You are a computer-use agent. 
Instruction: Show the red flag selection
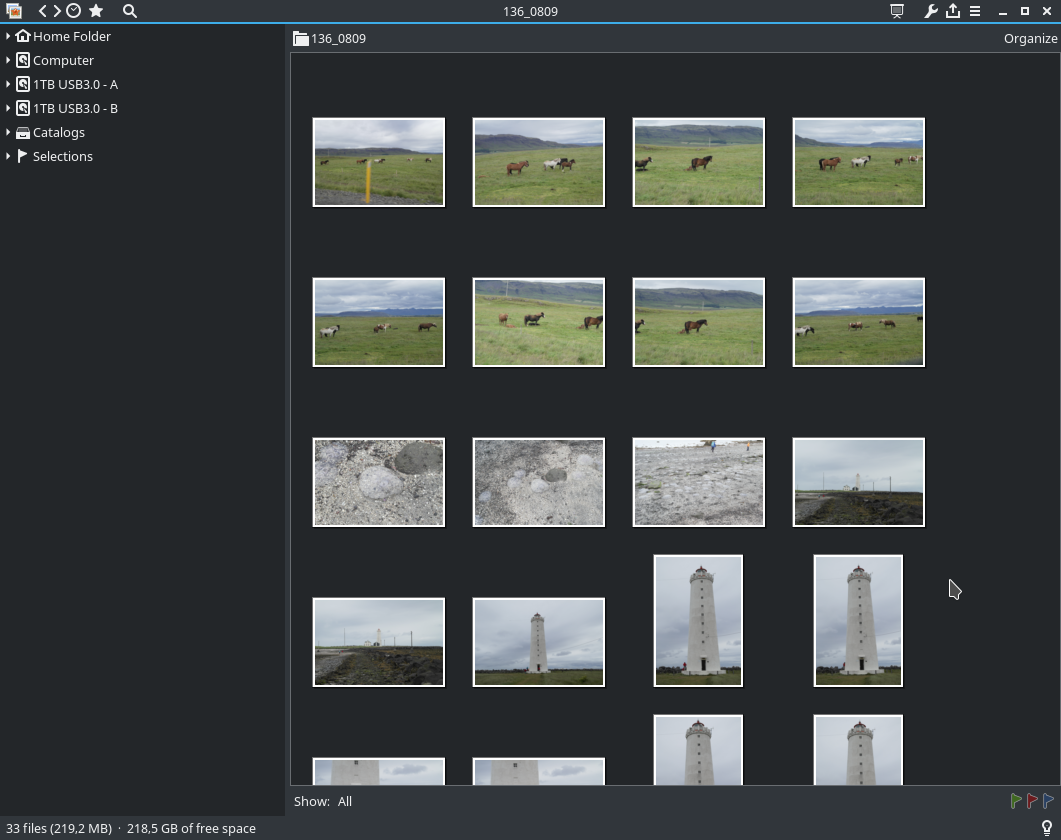tap(1032, 801)
